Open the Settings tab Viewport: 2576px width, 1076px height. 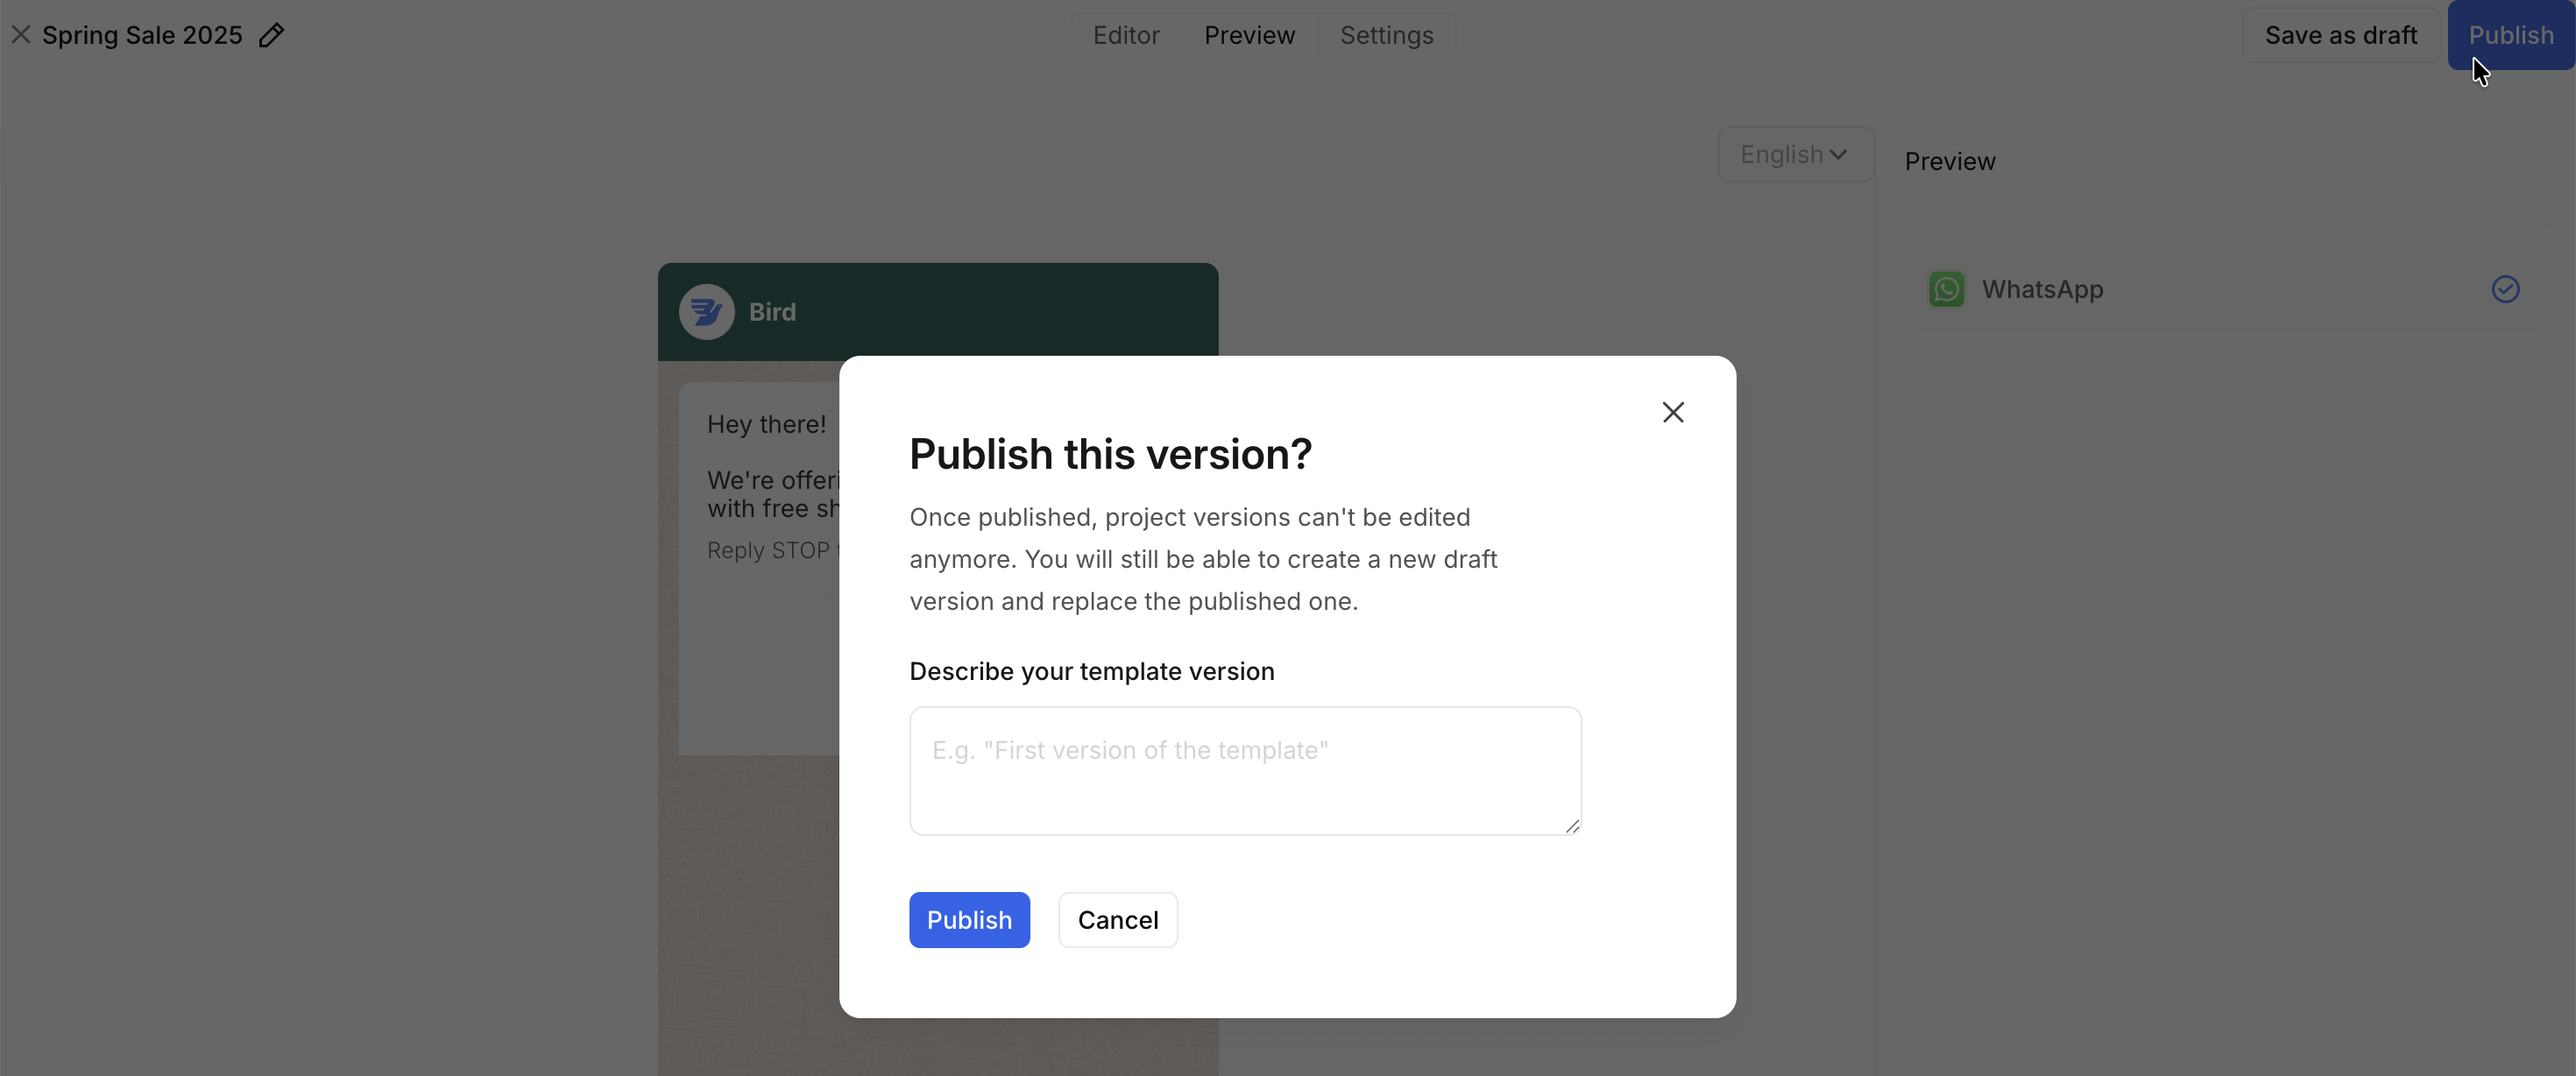pos(1386,35)
